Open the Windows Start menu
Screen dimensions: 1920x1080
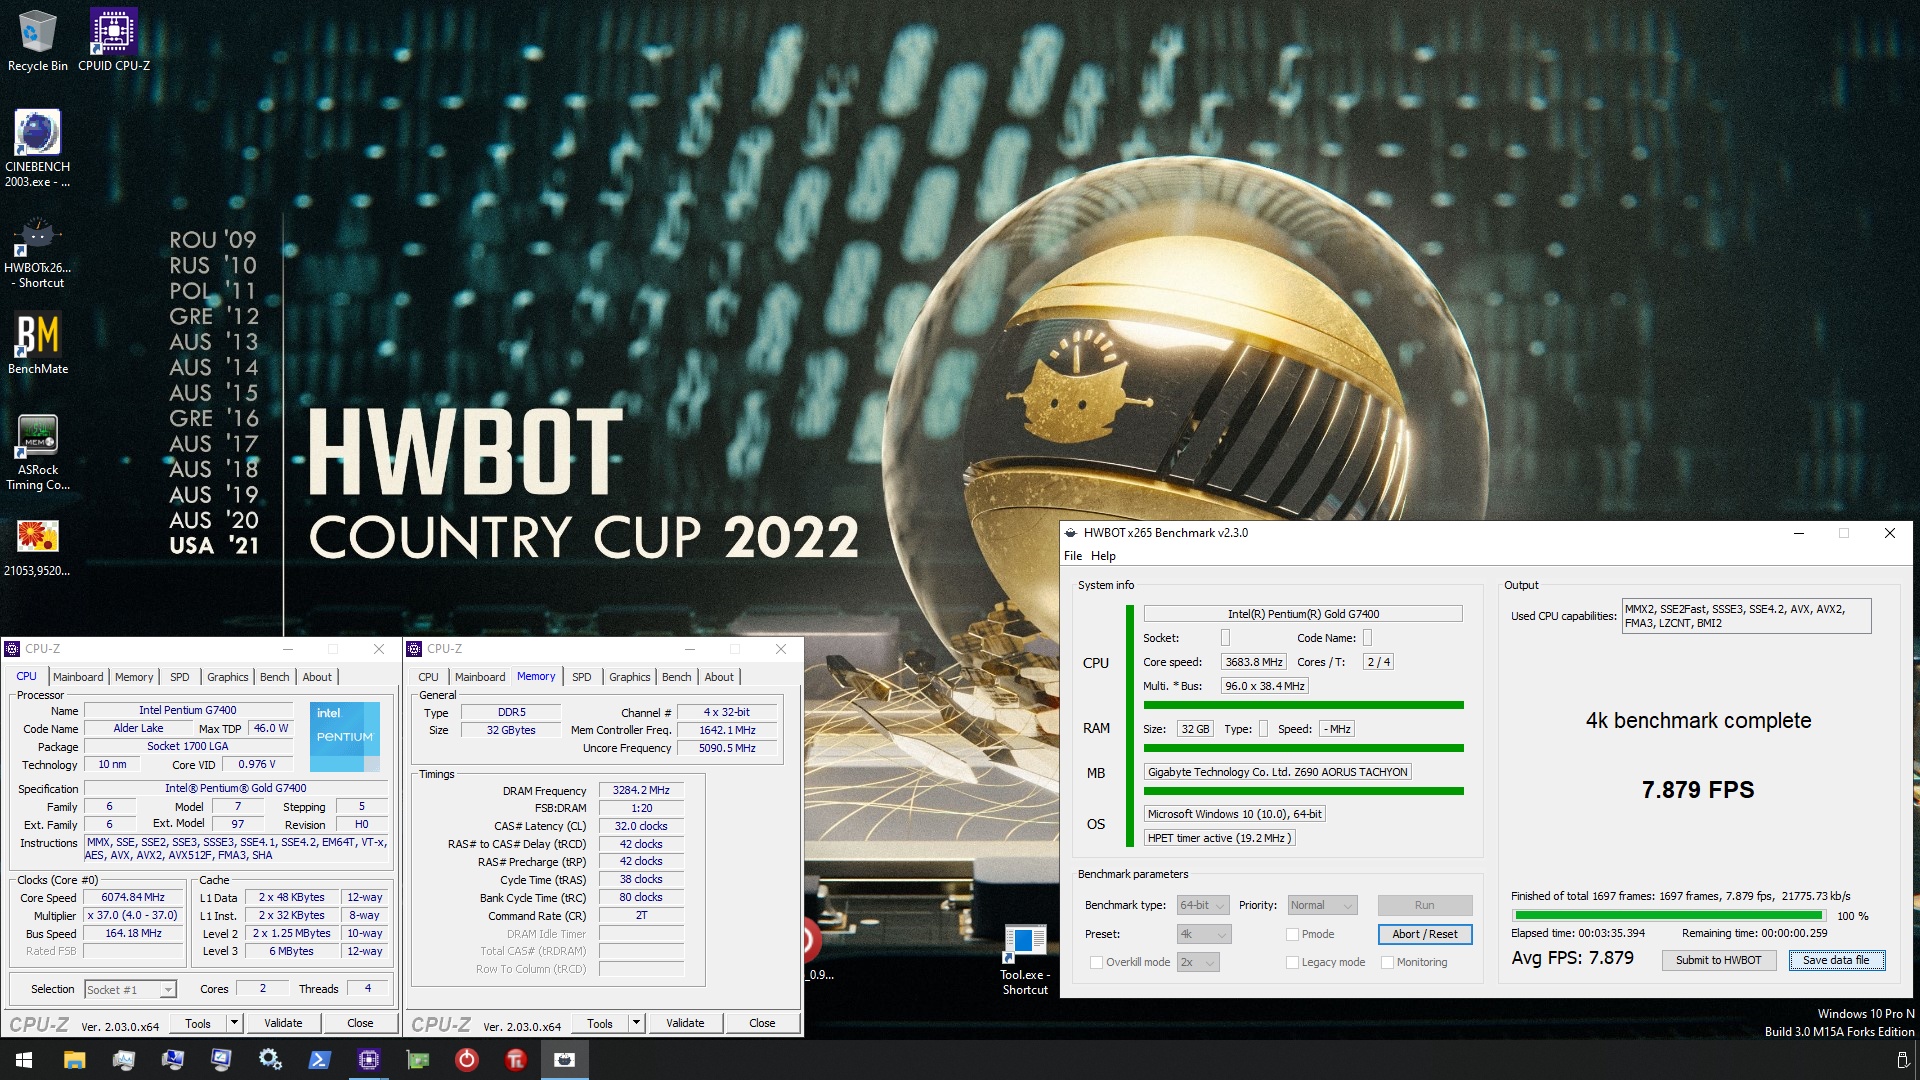(x=24, y=1060)
